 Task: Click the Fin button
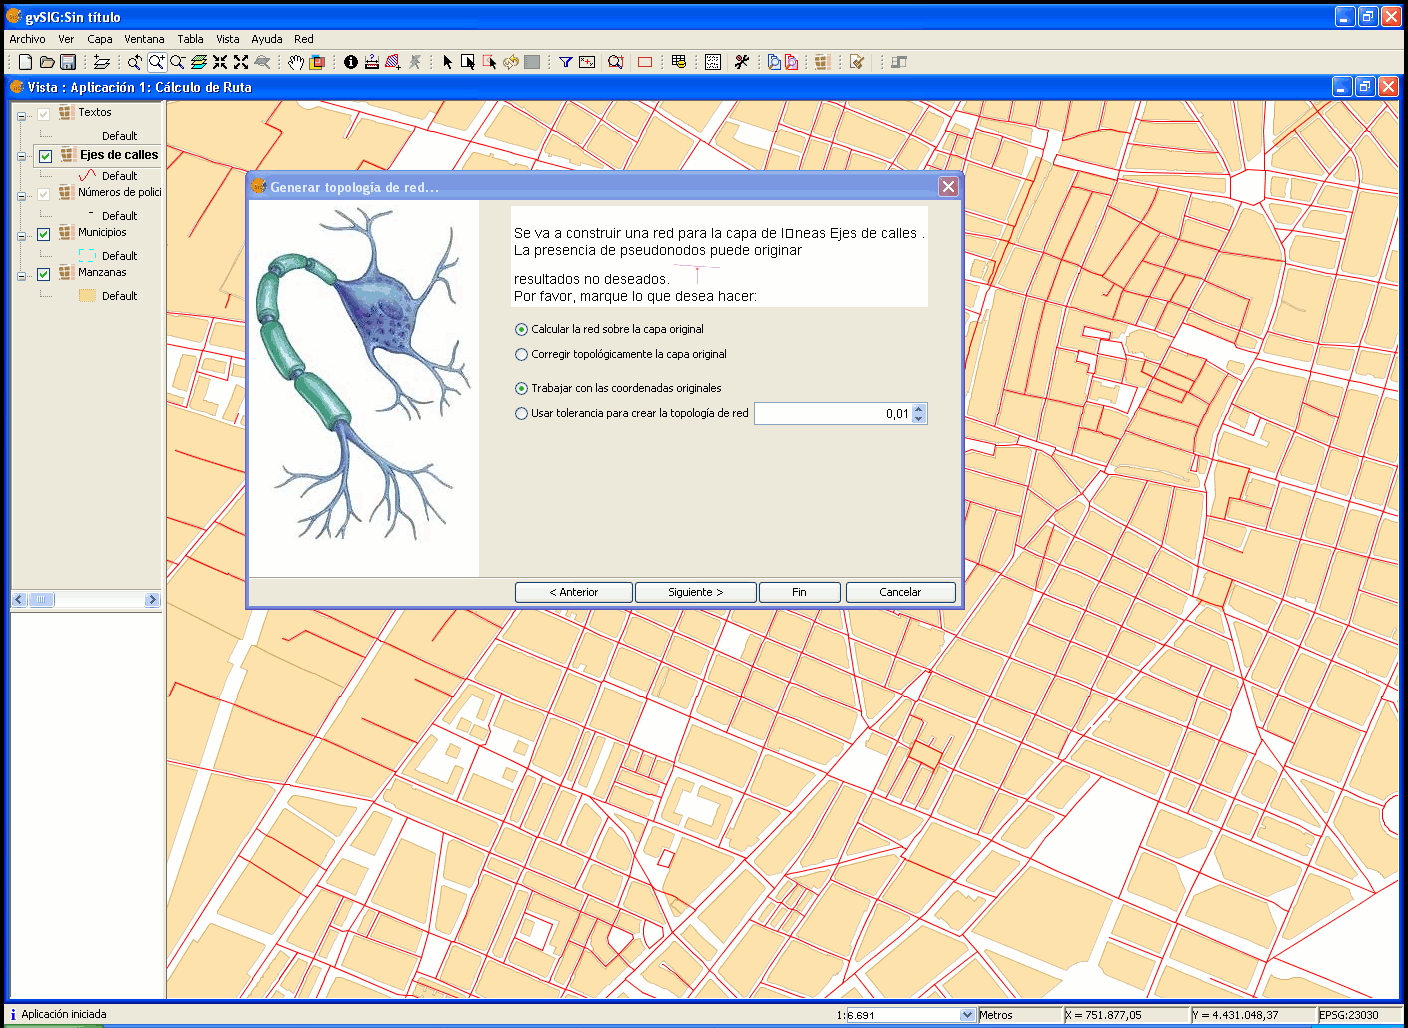click(x=799, y=592)
